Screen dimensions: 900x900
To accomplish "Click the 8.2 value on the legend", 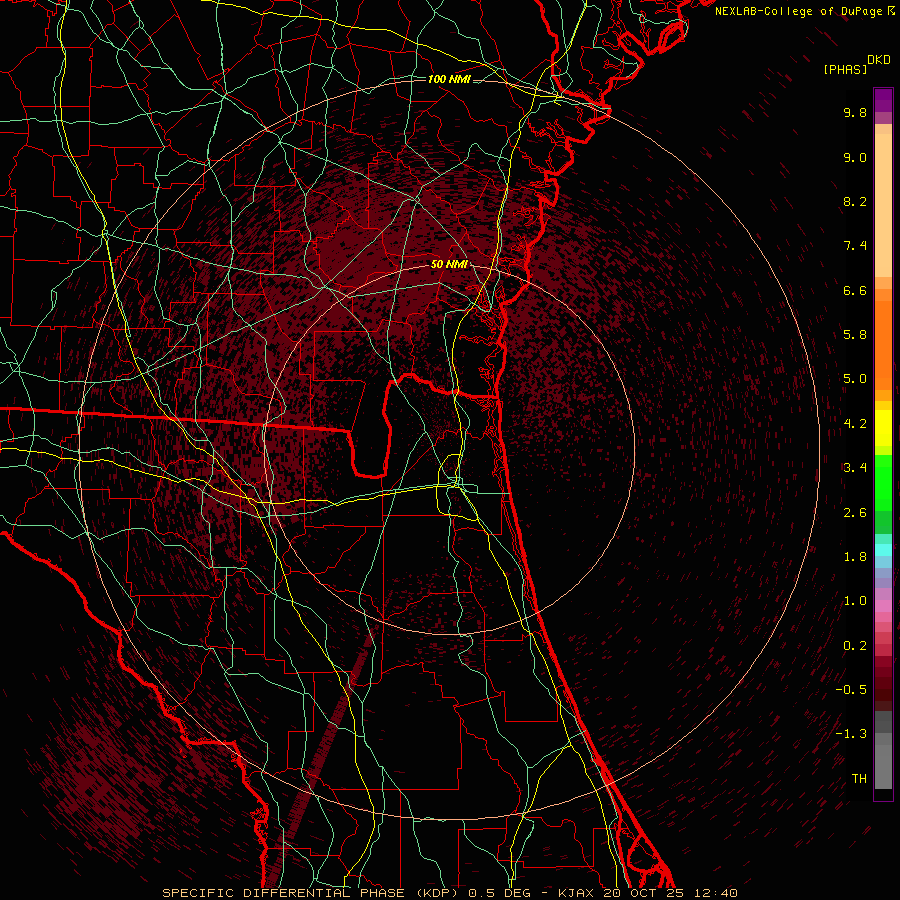I will (x=855, y=201).
